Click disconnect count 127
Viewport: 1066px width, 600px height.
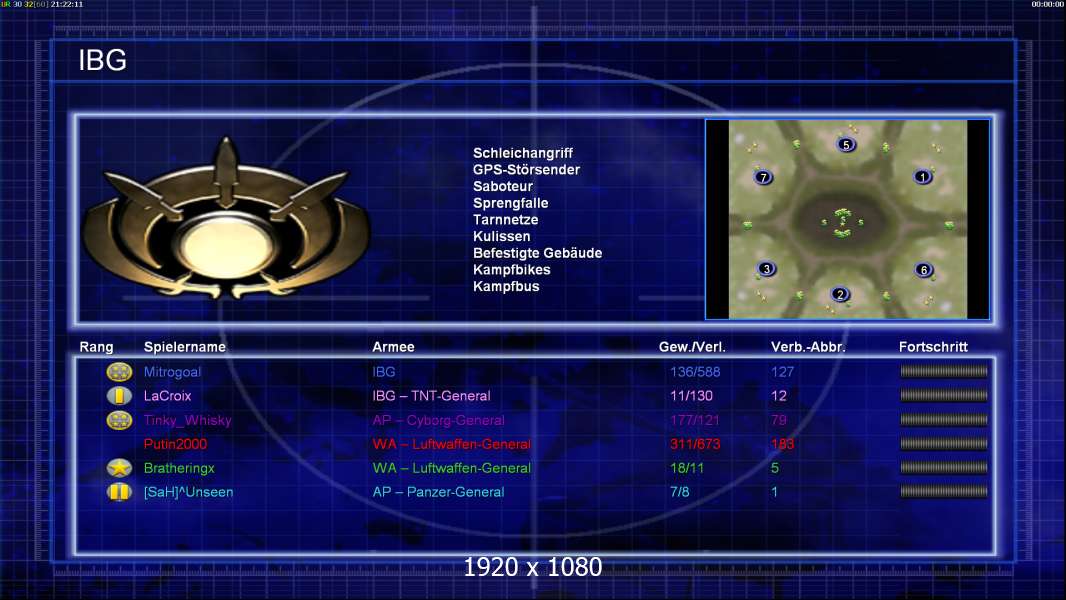pyautogui.click(x=783, y=372)
